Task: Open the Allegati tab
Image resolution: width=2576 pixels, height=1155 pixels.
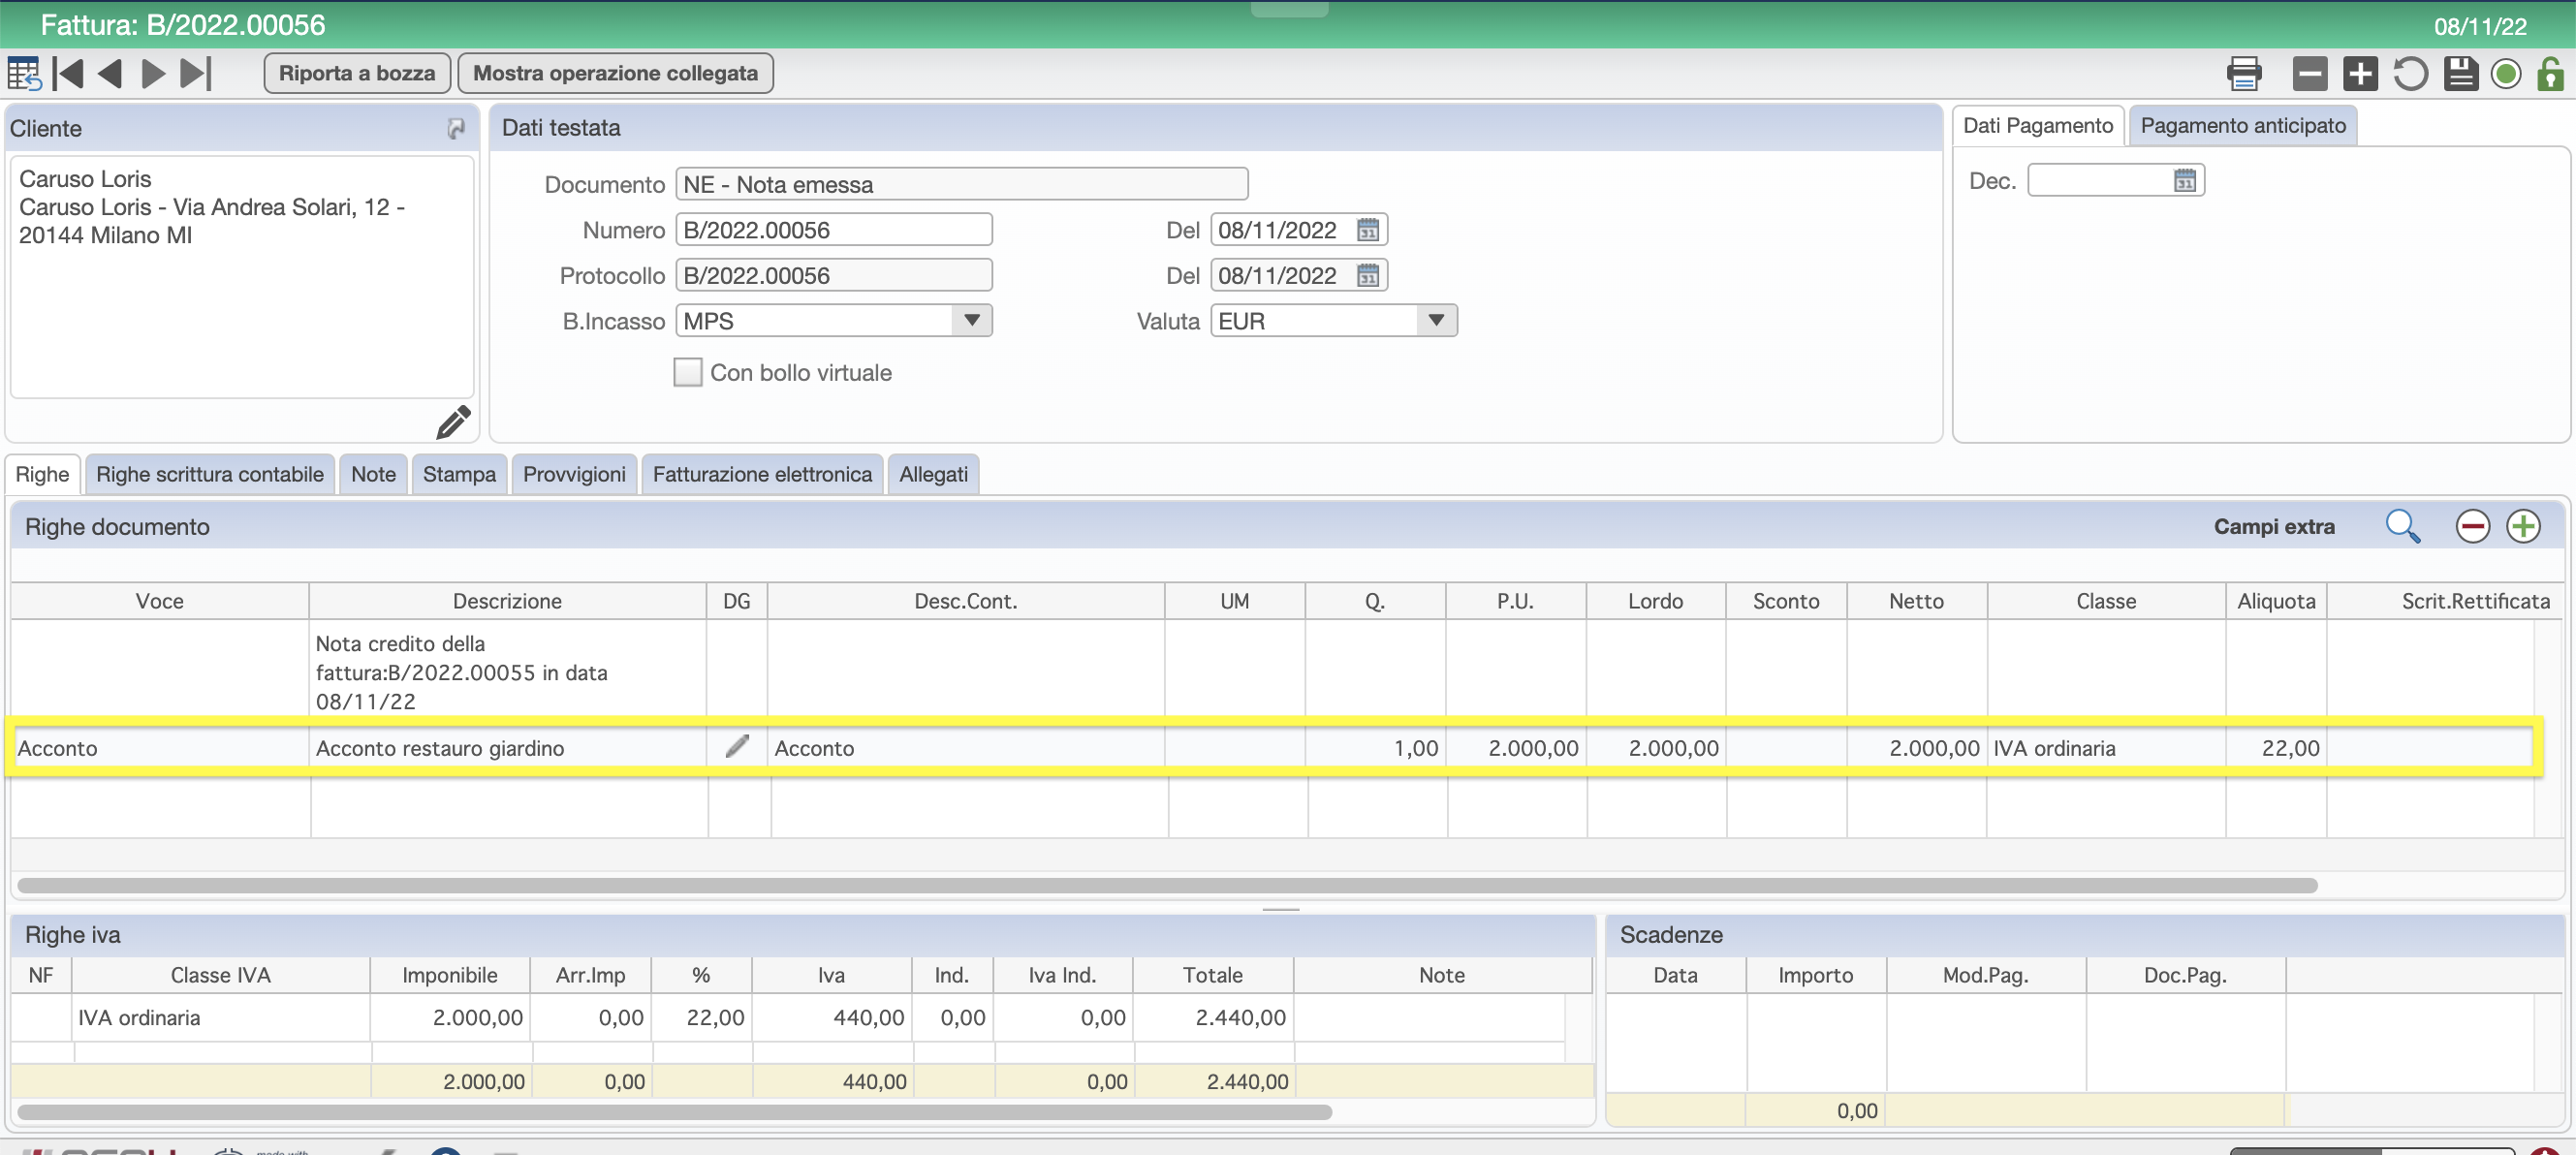Action: tap(933, 474)
